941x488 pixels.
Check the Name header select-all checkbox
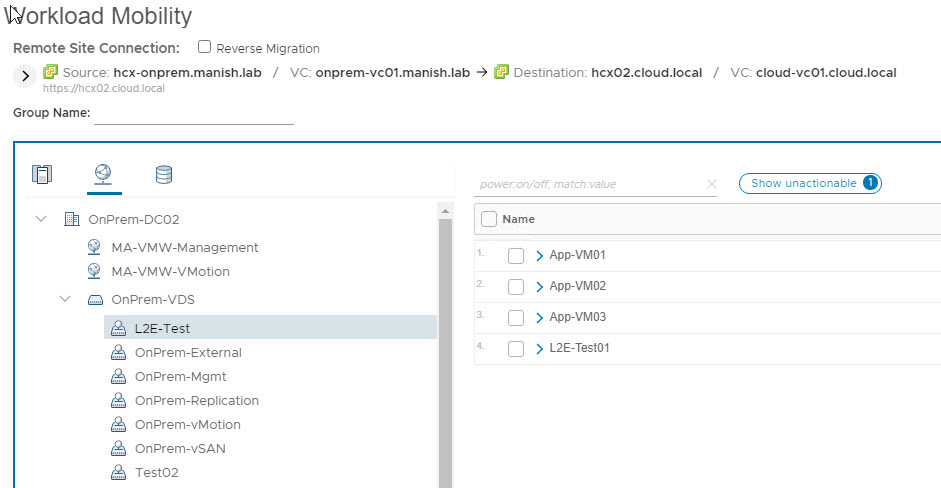[x=489, y=219]
